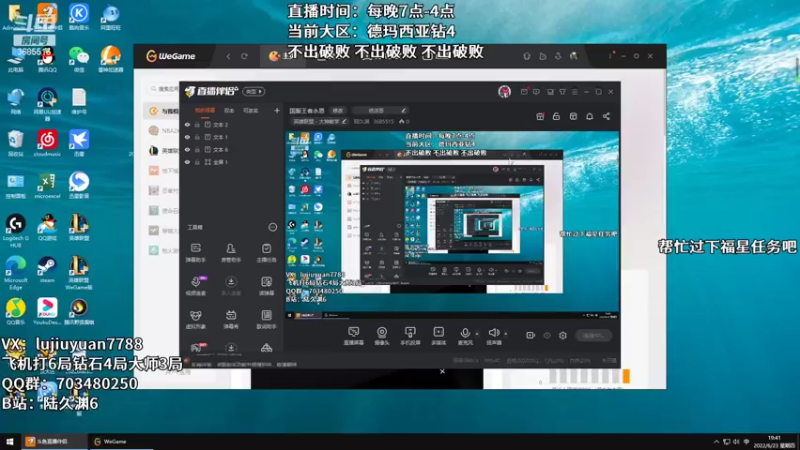Edit the game category field
Image resolution: width=800 pixels, height=450 pixels.
[x=319, y=121]
